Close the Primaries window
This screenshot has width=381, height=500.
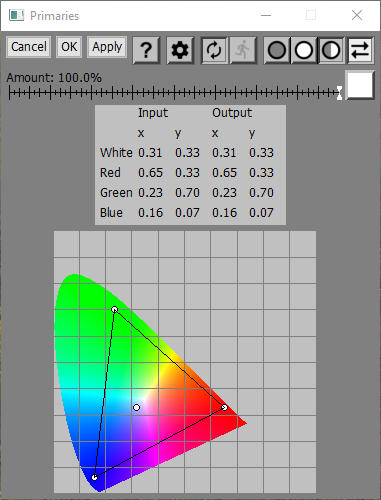coord(357,15)
